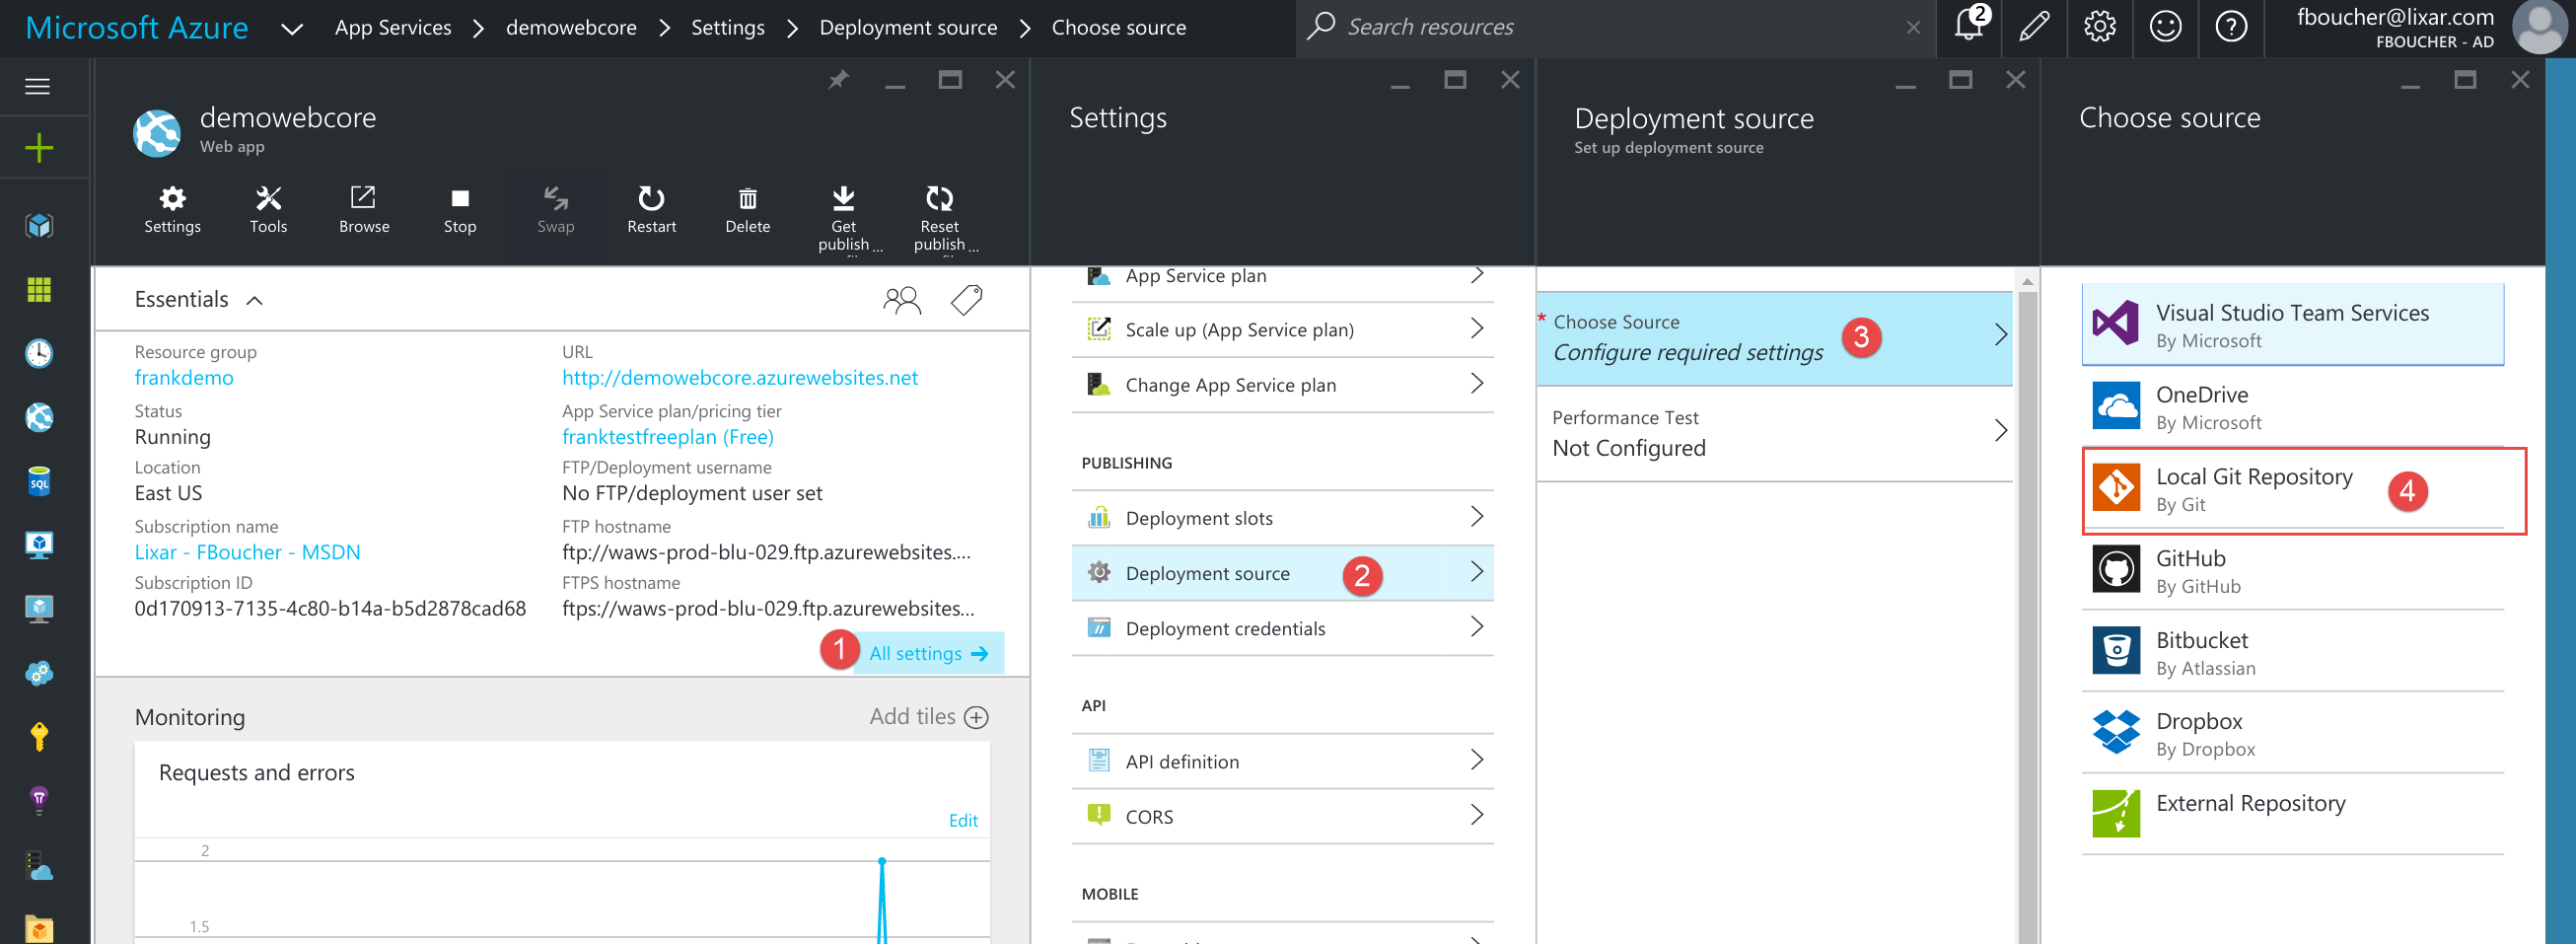2576x944 pixels.
Task: Open the help question mark icon
Action: (x=2231, y=26)
